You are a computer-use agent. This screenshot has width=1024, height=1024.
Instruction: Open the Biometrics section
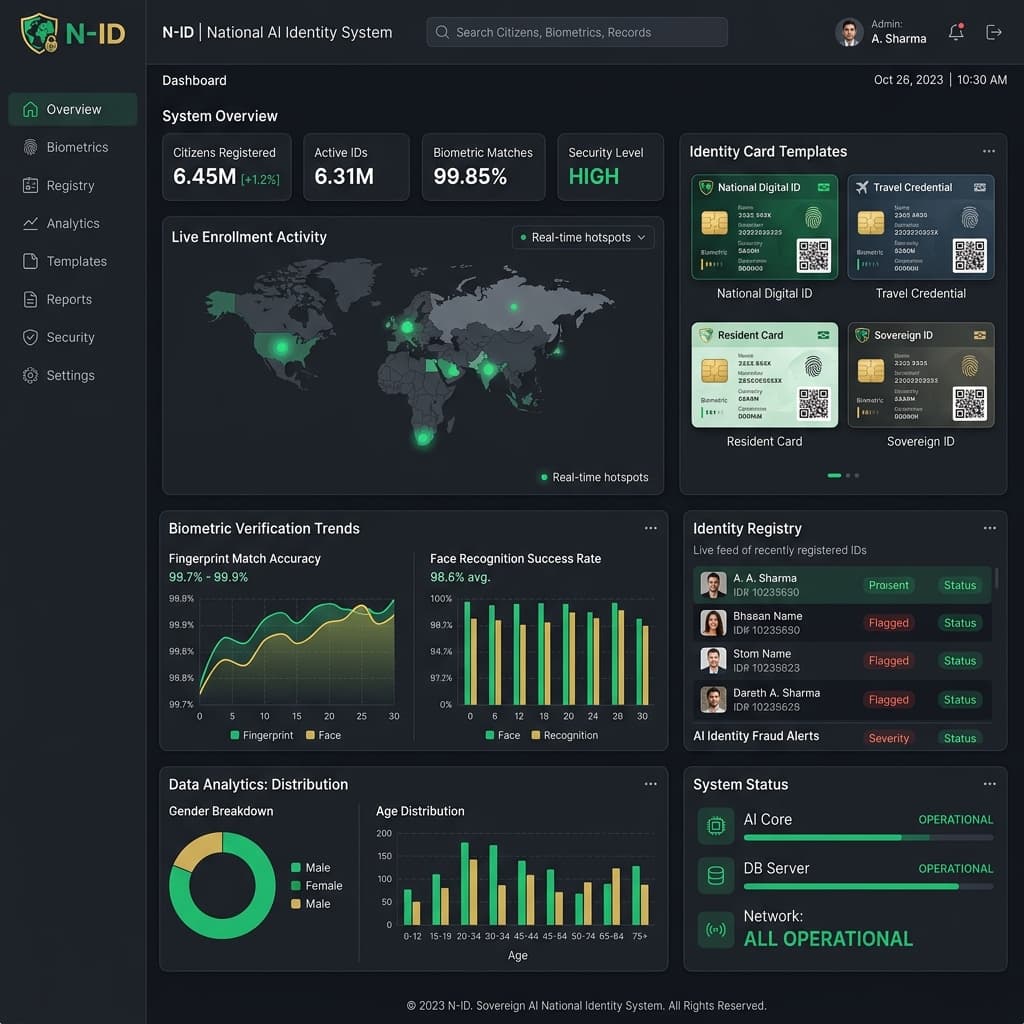(72, 147)
